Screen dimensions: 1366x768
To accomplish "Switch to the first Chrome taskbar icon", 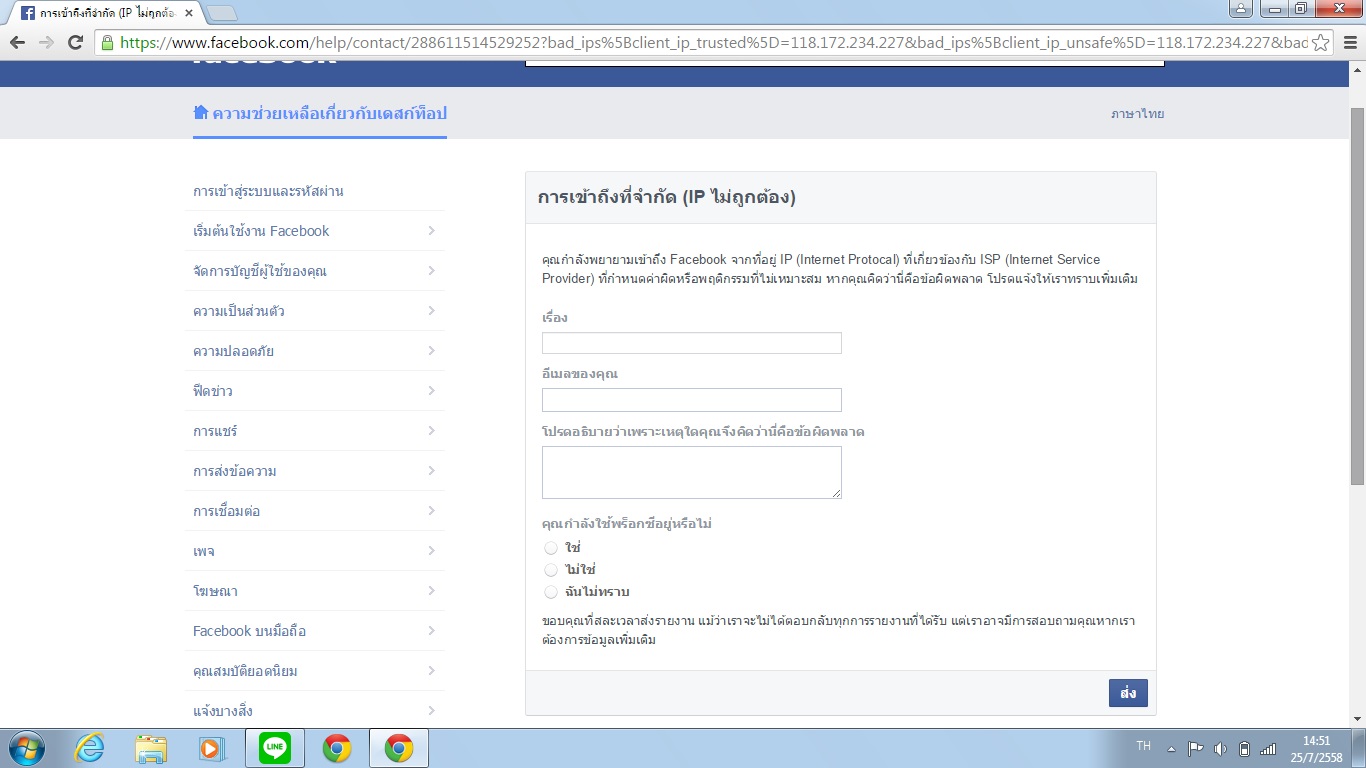I will 337,748.
